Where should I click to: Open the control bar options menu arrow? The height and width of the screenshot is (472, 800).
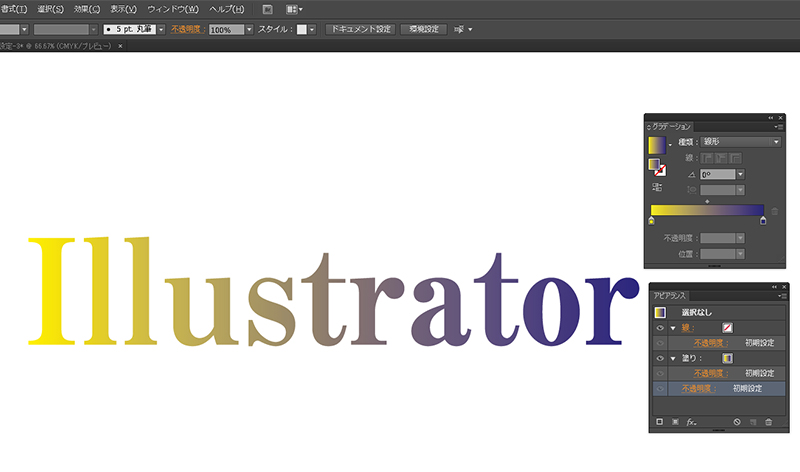click(470, 30)
